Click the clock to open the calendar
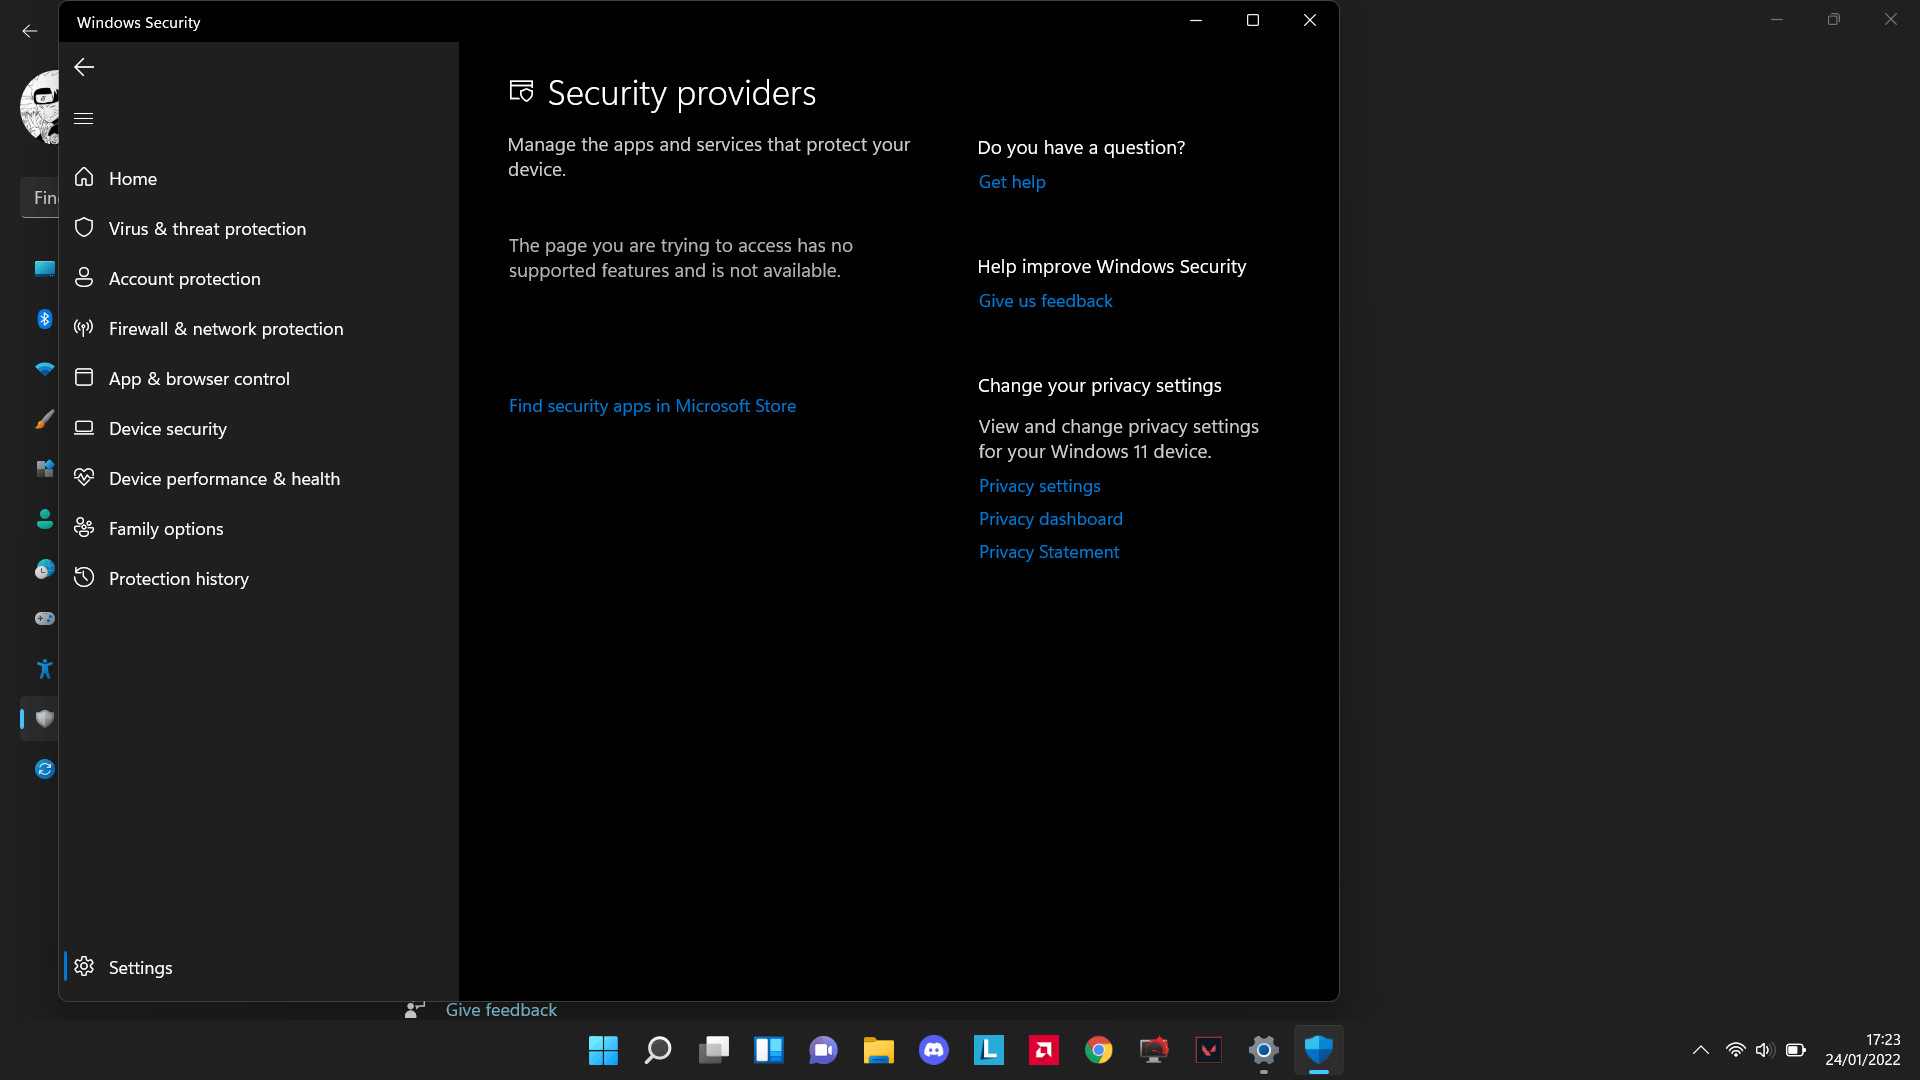 click(x=1861, y=1049)
